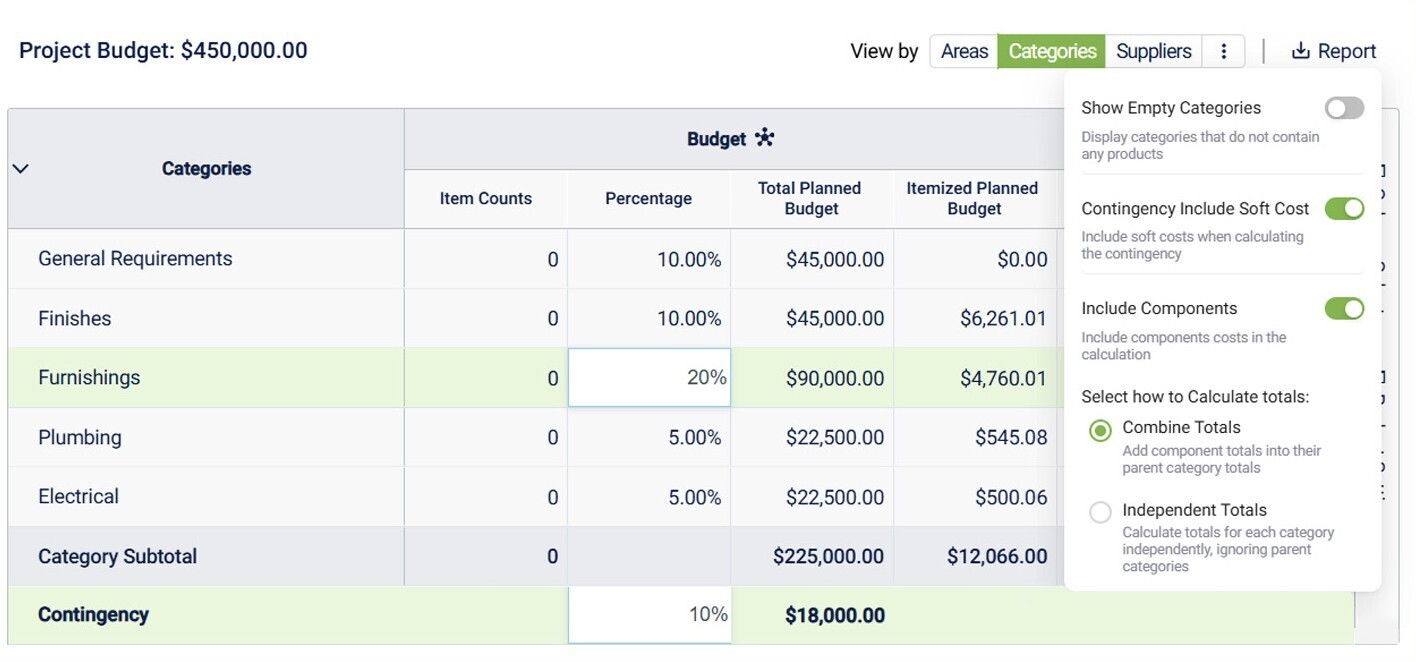The image size is (1416, 662).
Task: Select the Categories view tab
Action: click(1052, 51)
